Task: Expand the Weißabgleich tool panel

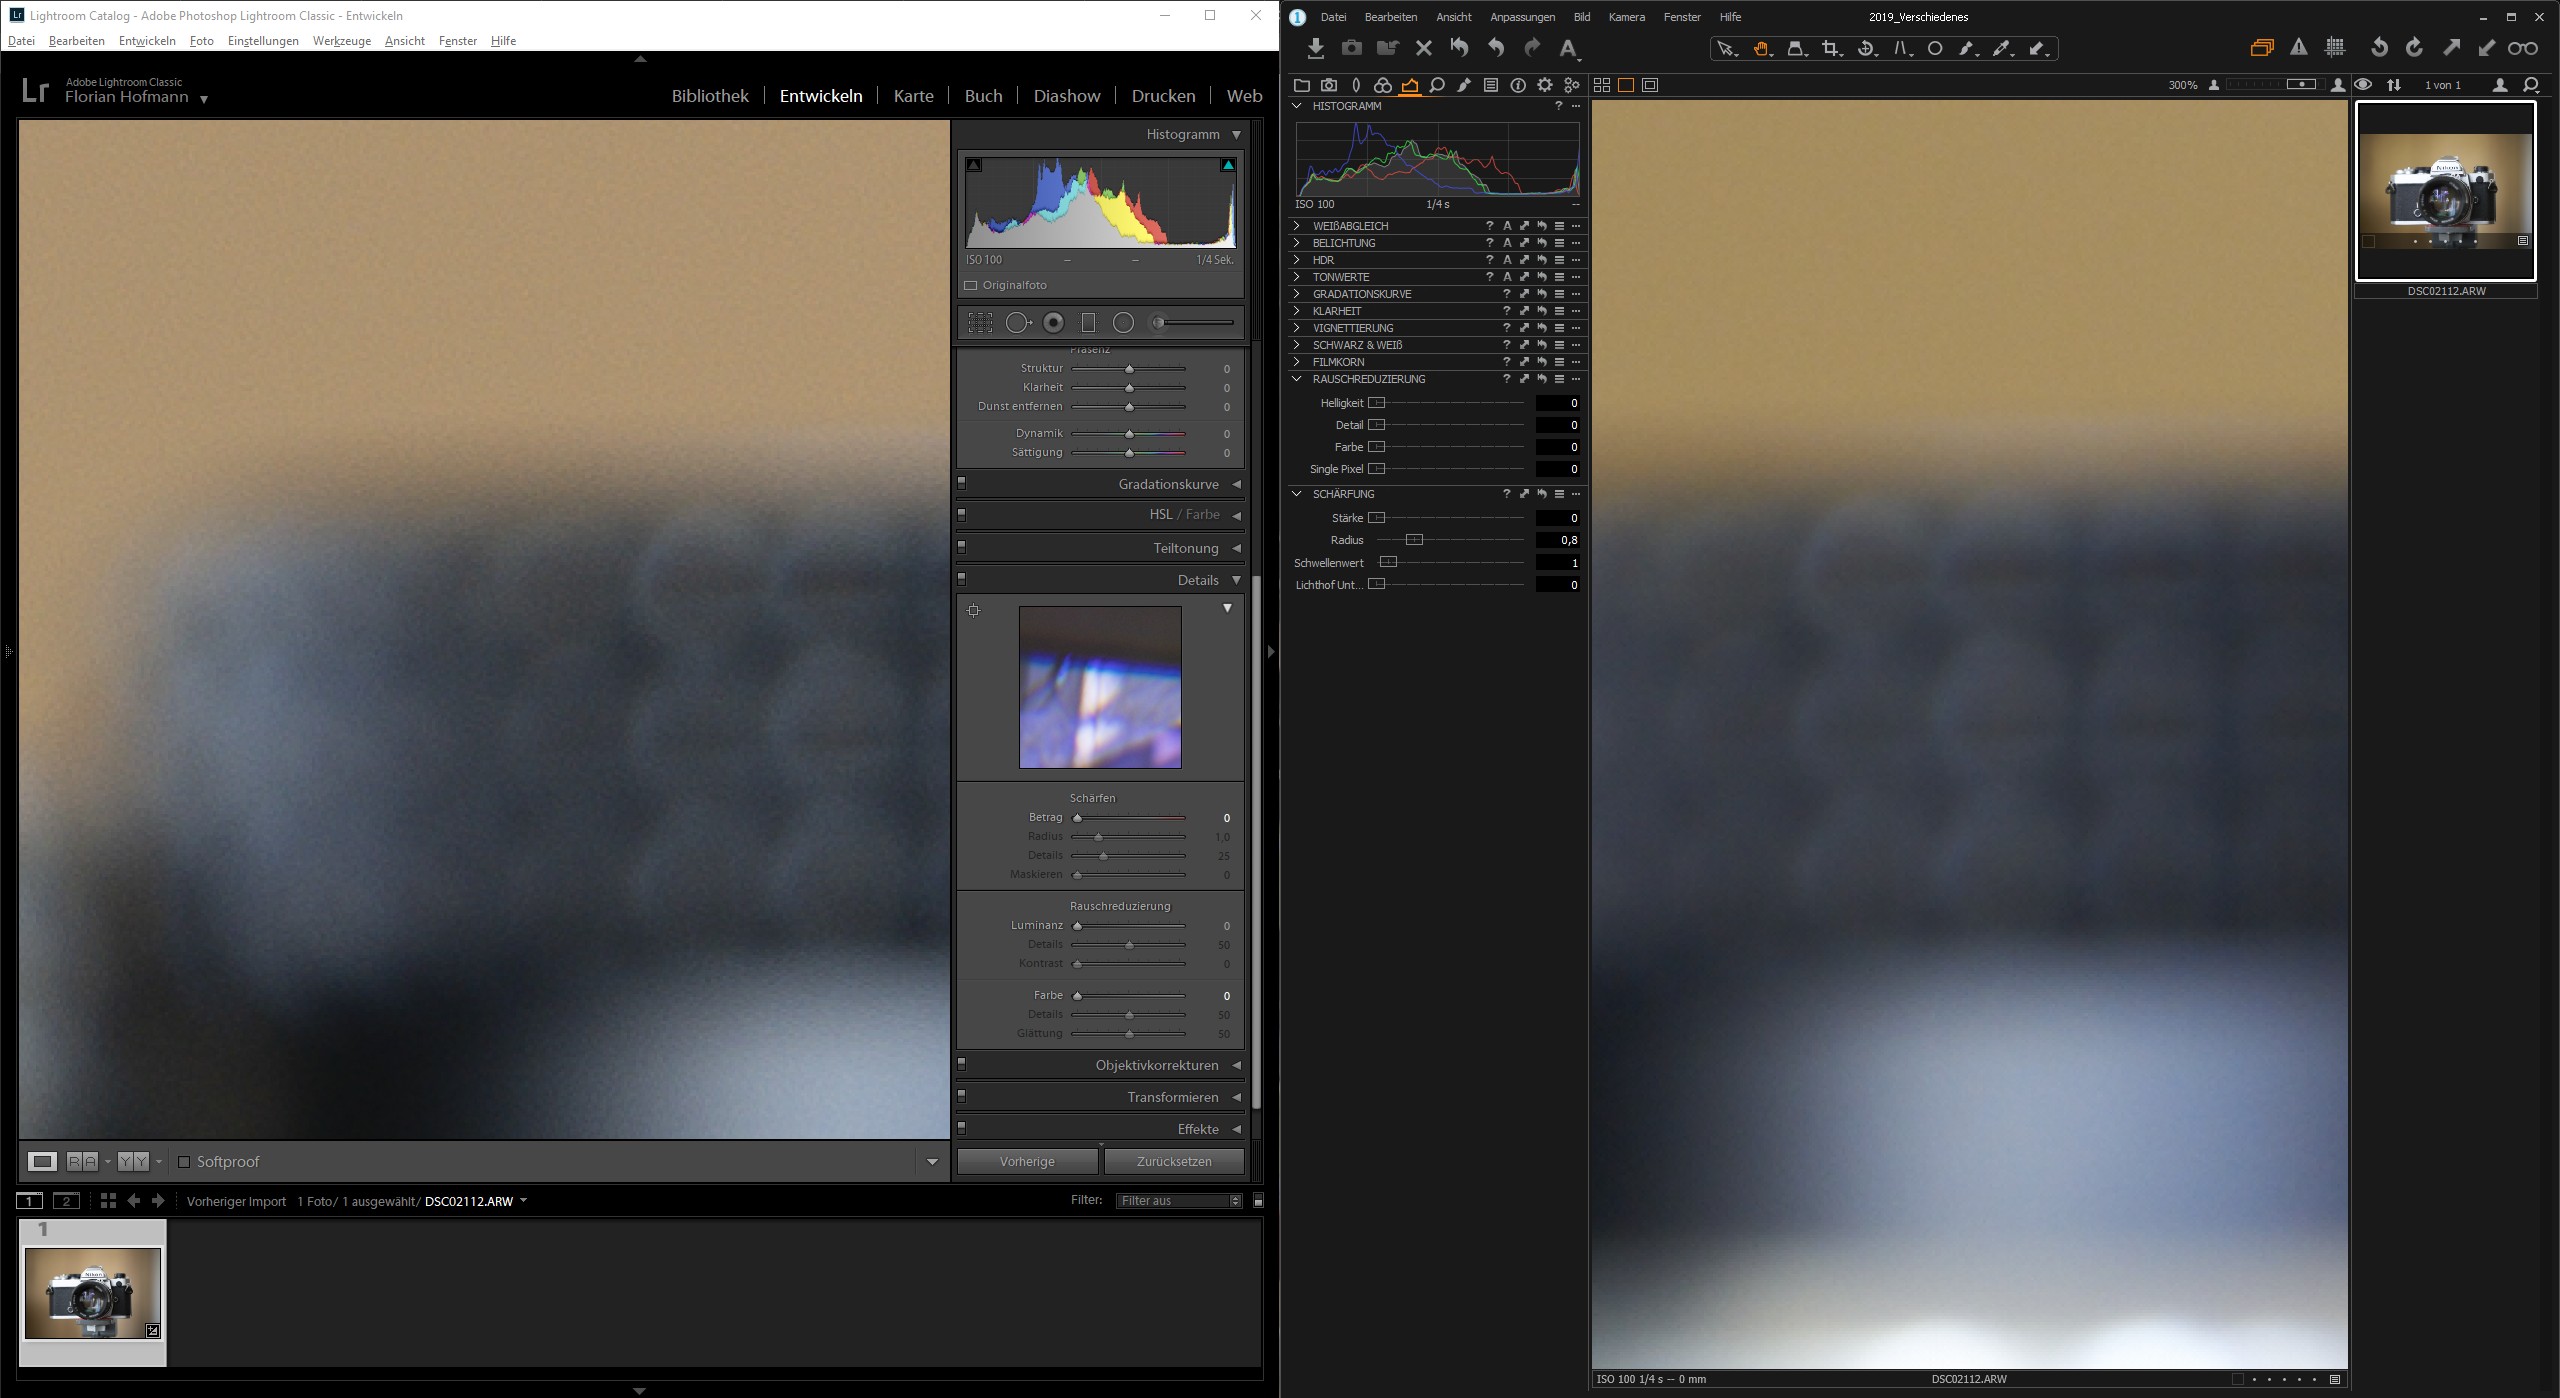Action: (1297, 226)
